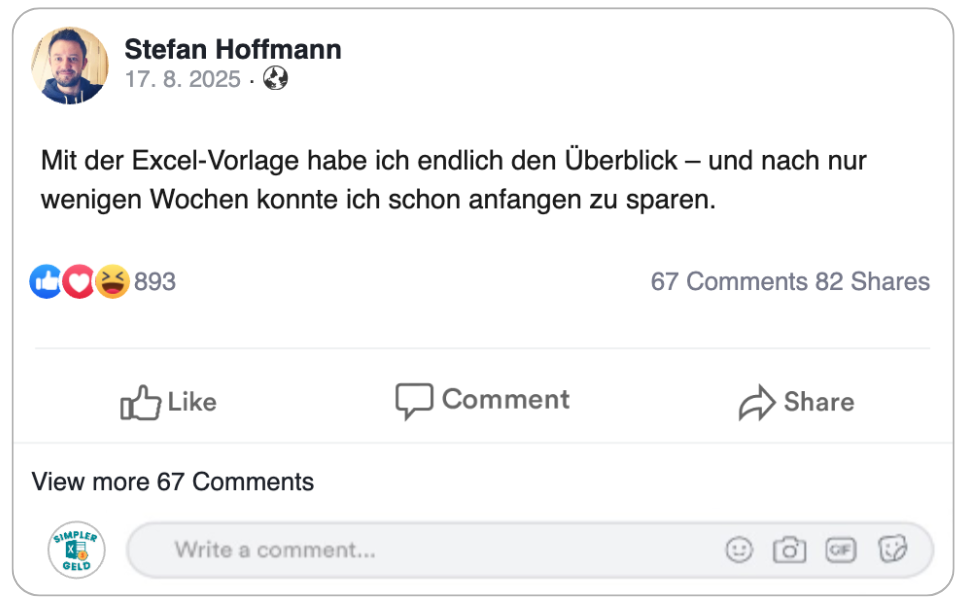Share this post
The width and height of the screenshot is (970, 606).
click(796, 402)
